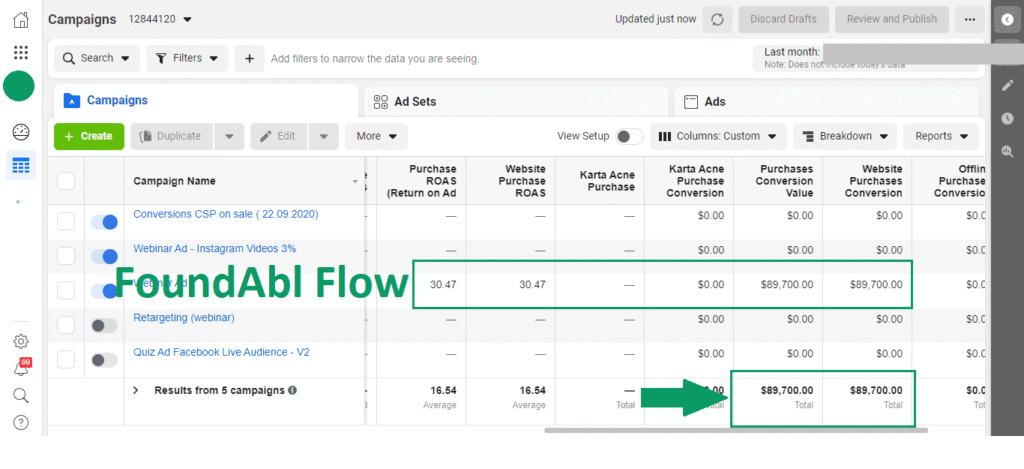
Task: Open Settings gear in left sidebar
Action: coord(21,342)
